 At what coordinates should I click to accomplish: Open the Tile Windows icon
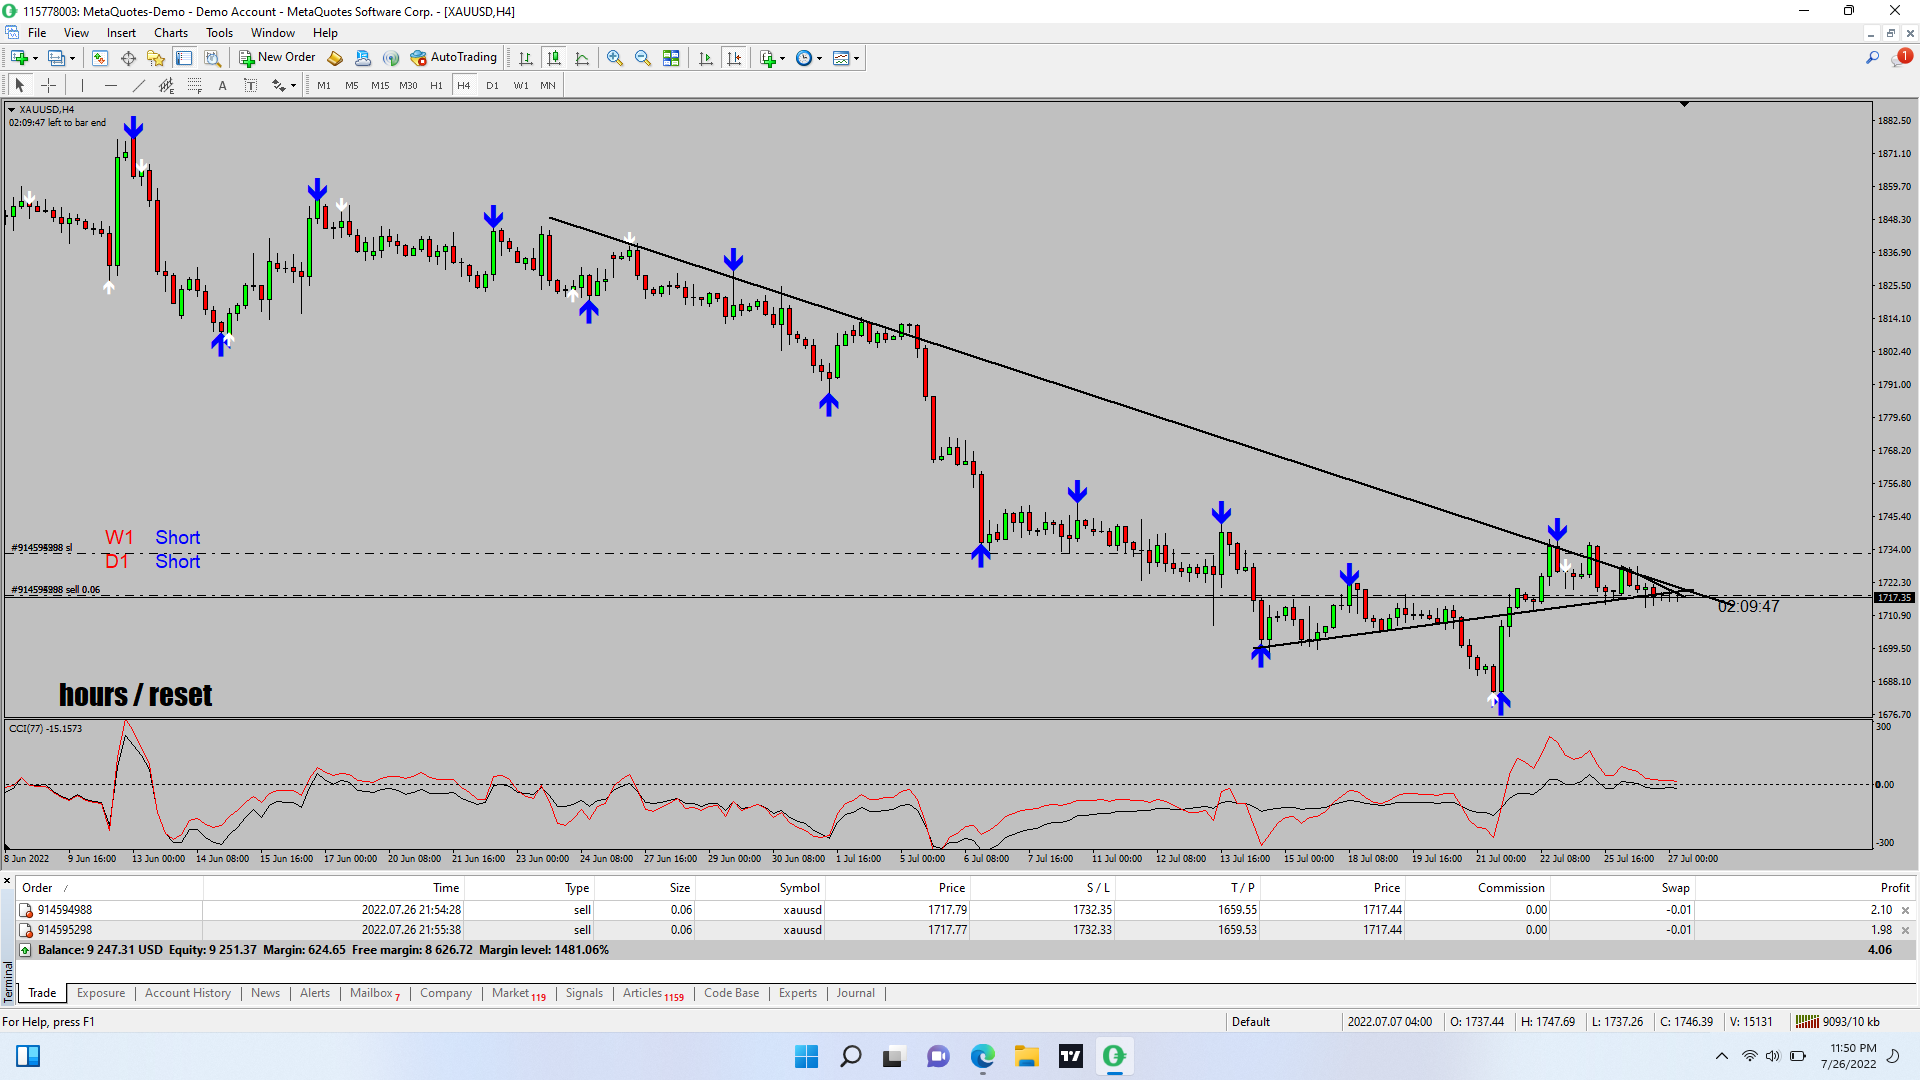pos(671,58)
